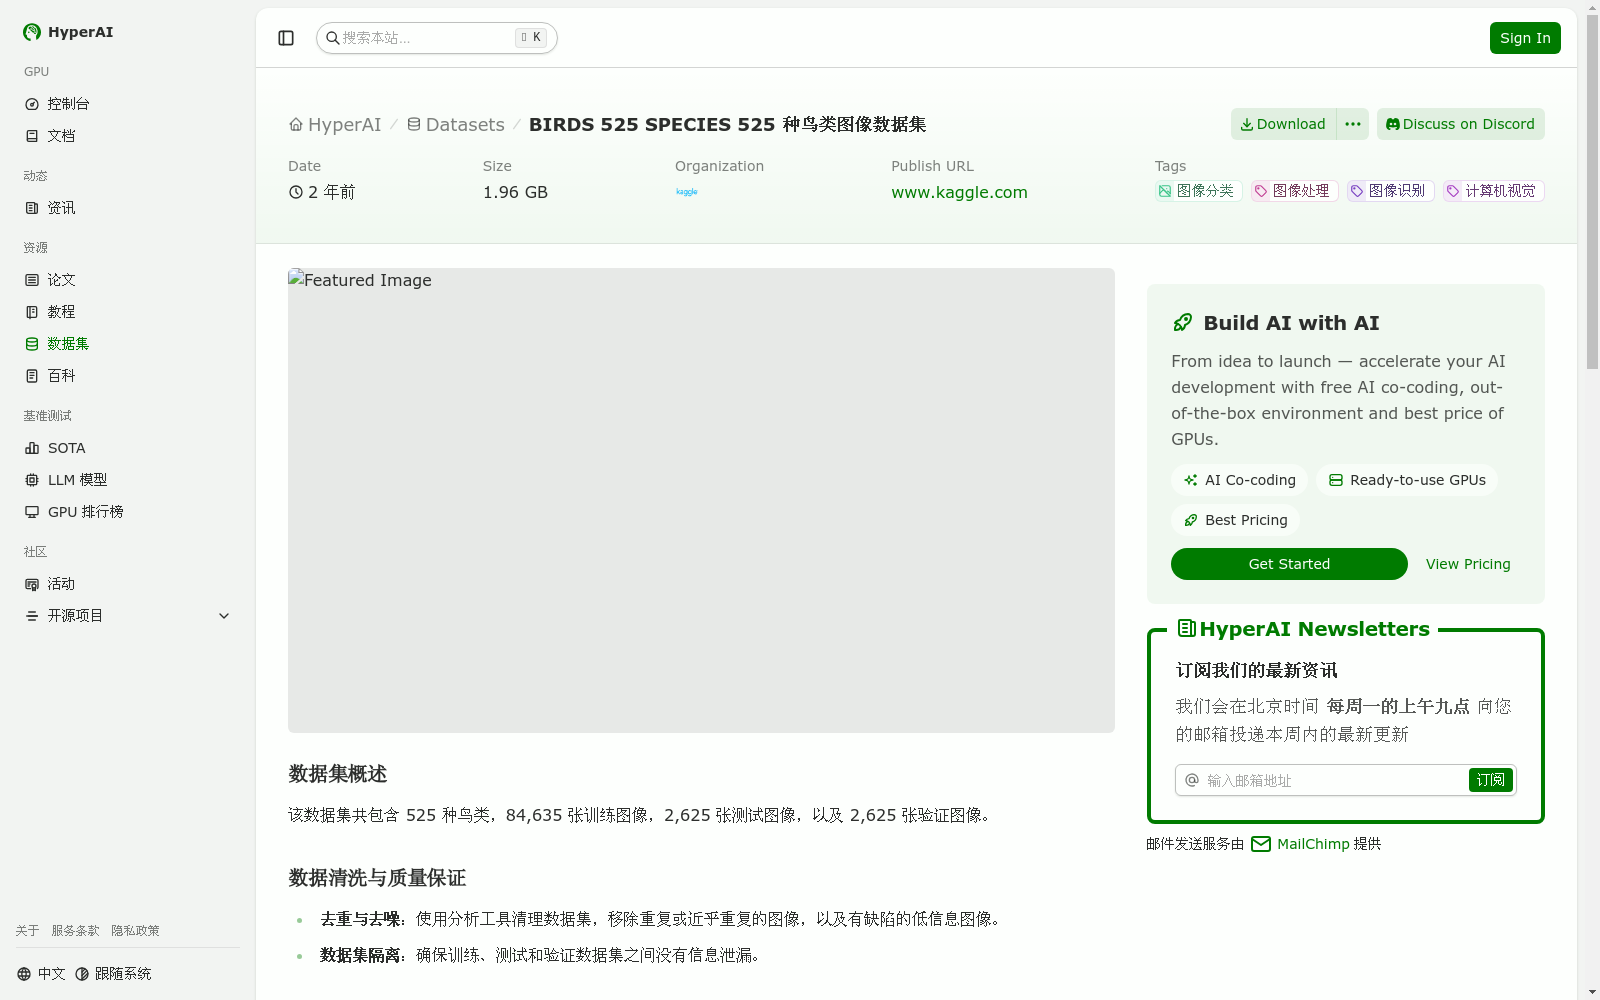Open the more options ellipsis menu
1600x1000 pixels.
[1353, 124]
